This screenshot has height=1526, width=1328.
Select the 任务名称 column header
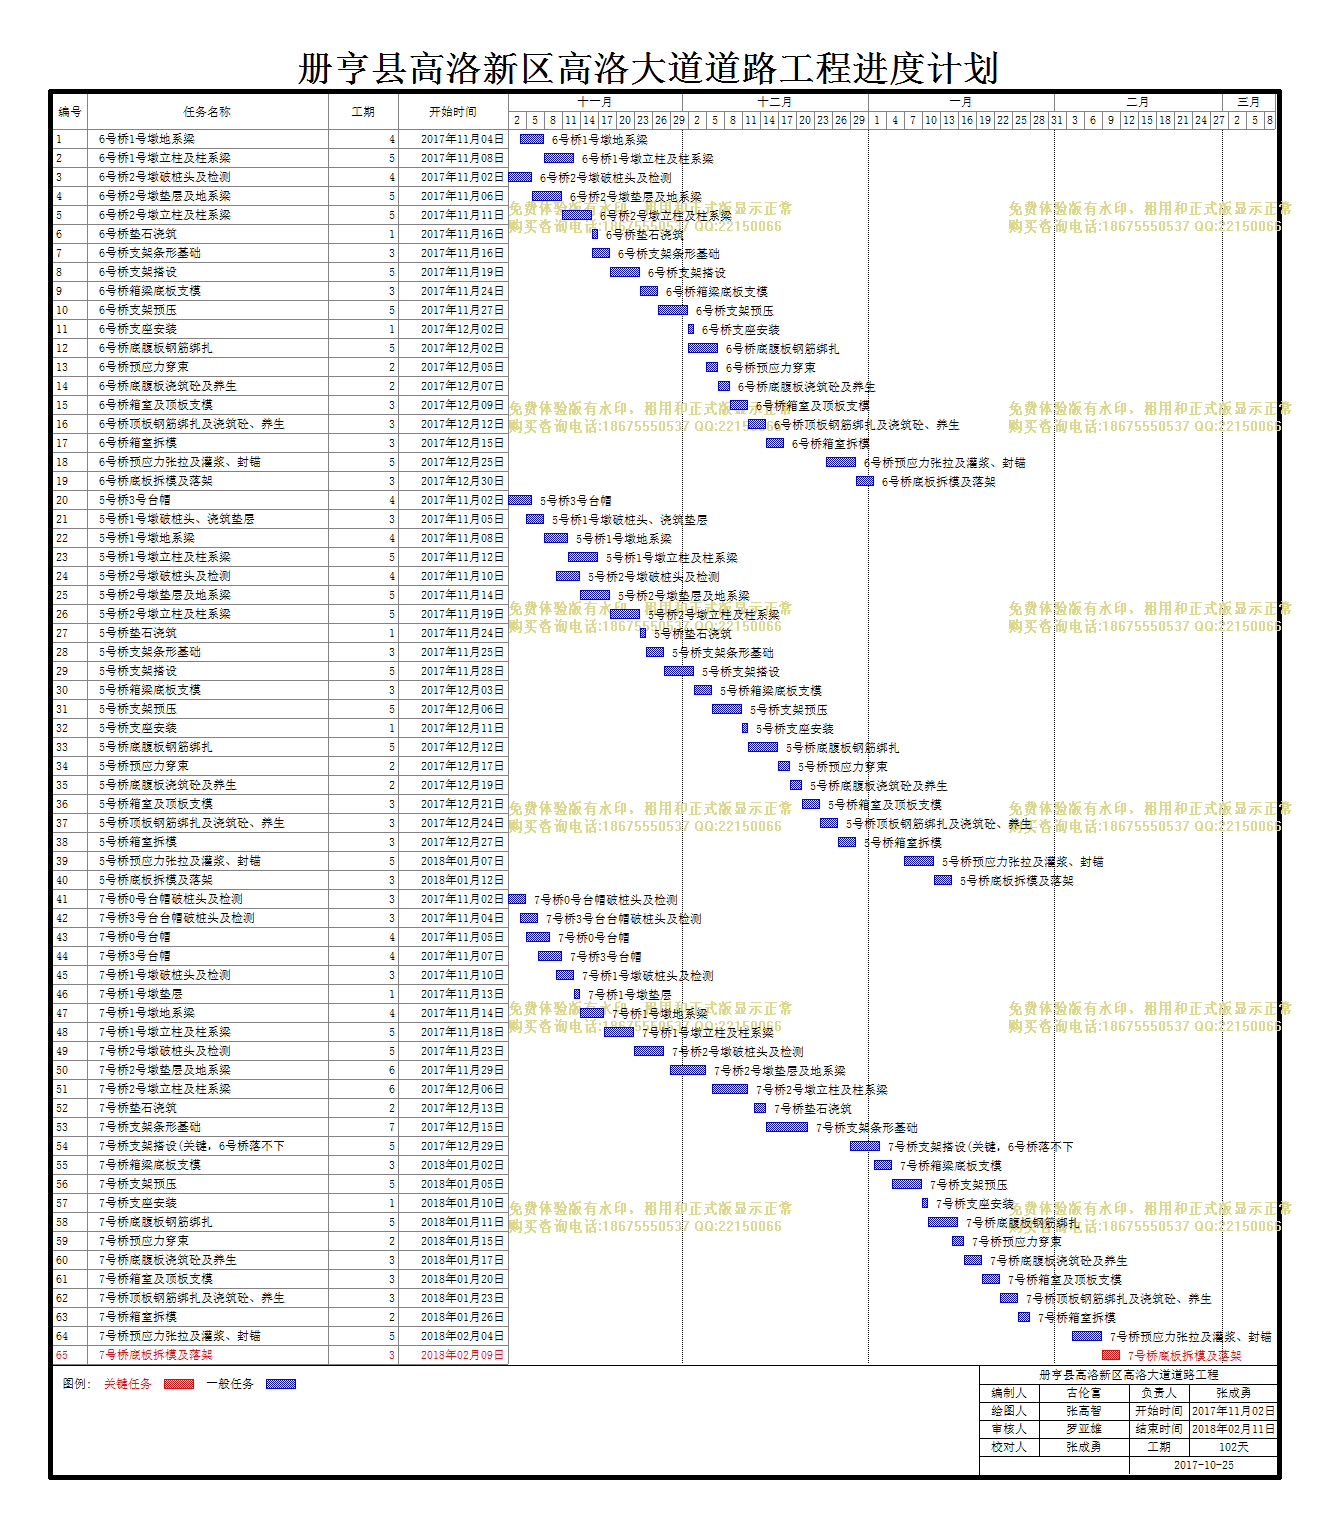pos(207,111)
